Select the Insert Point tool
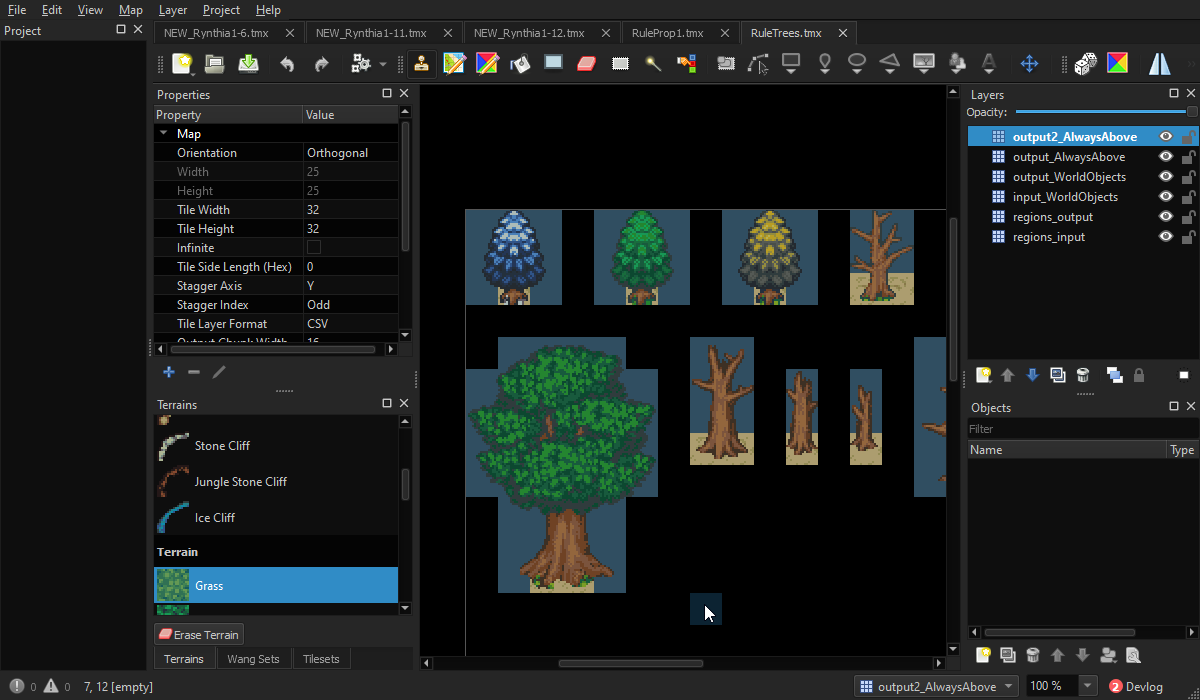 (x=824, y=64)
